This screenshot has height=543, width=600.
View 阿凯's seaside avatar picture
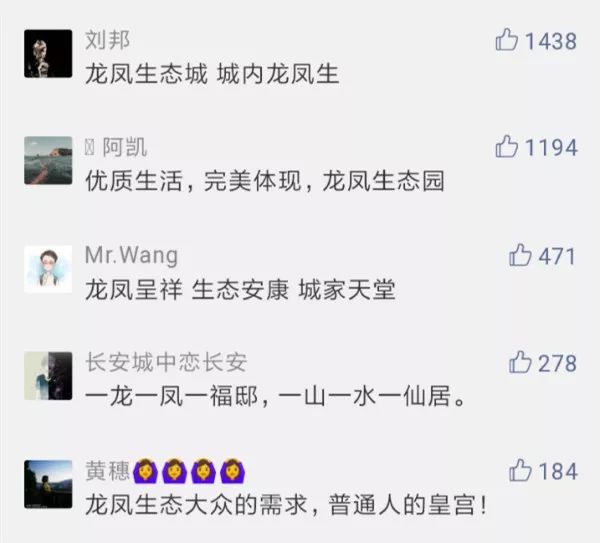pyautogui.click(x=48, y=160)
